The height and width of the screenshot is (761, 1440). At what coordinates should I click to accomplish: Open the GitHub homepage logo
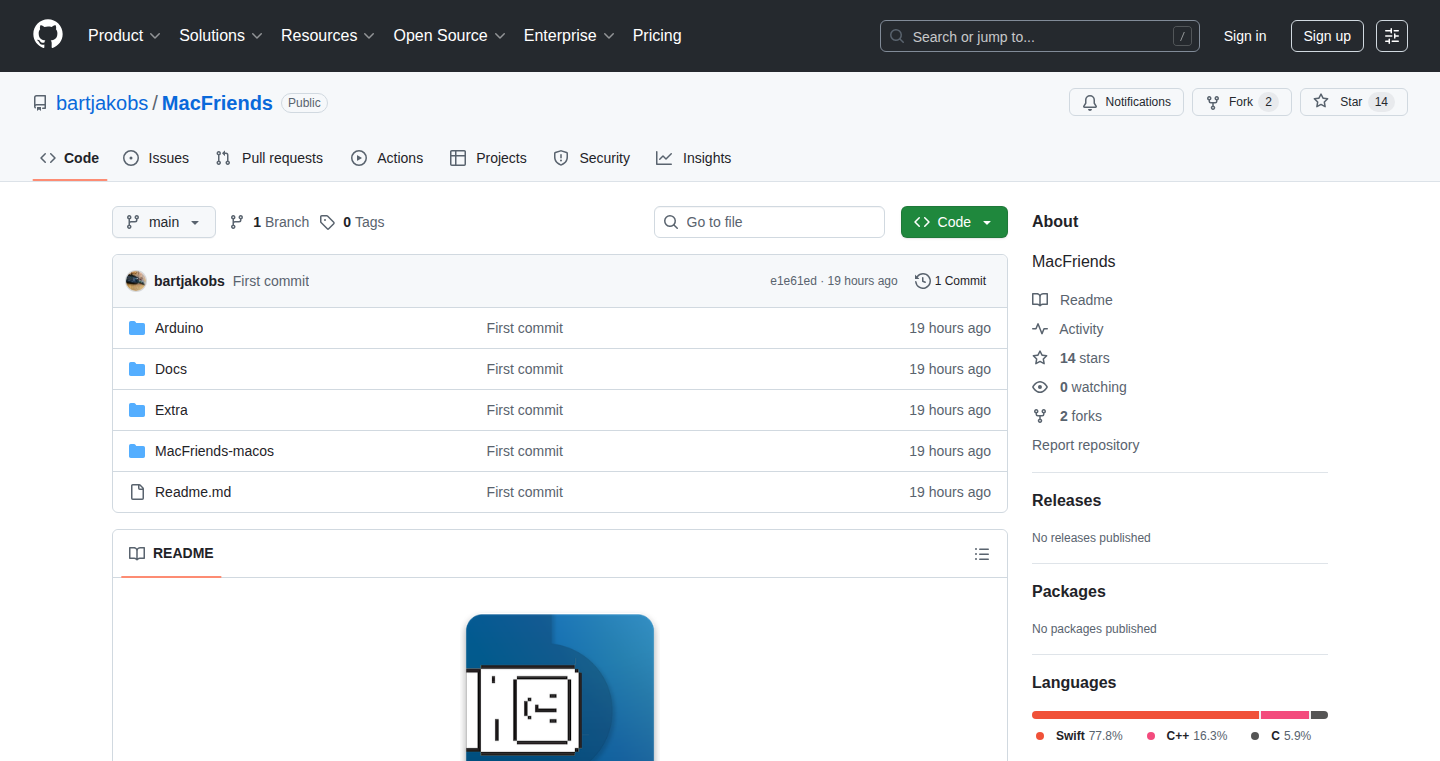(48, 35)
